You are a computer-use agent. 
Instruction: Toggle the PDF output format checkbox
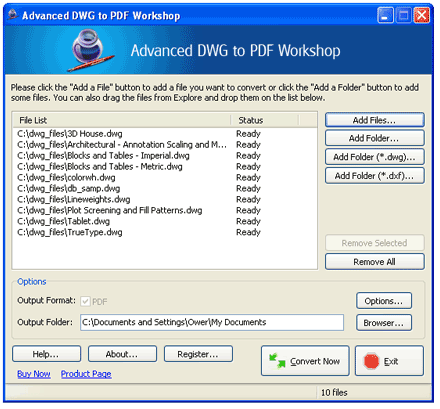click(x=85, y=301)
